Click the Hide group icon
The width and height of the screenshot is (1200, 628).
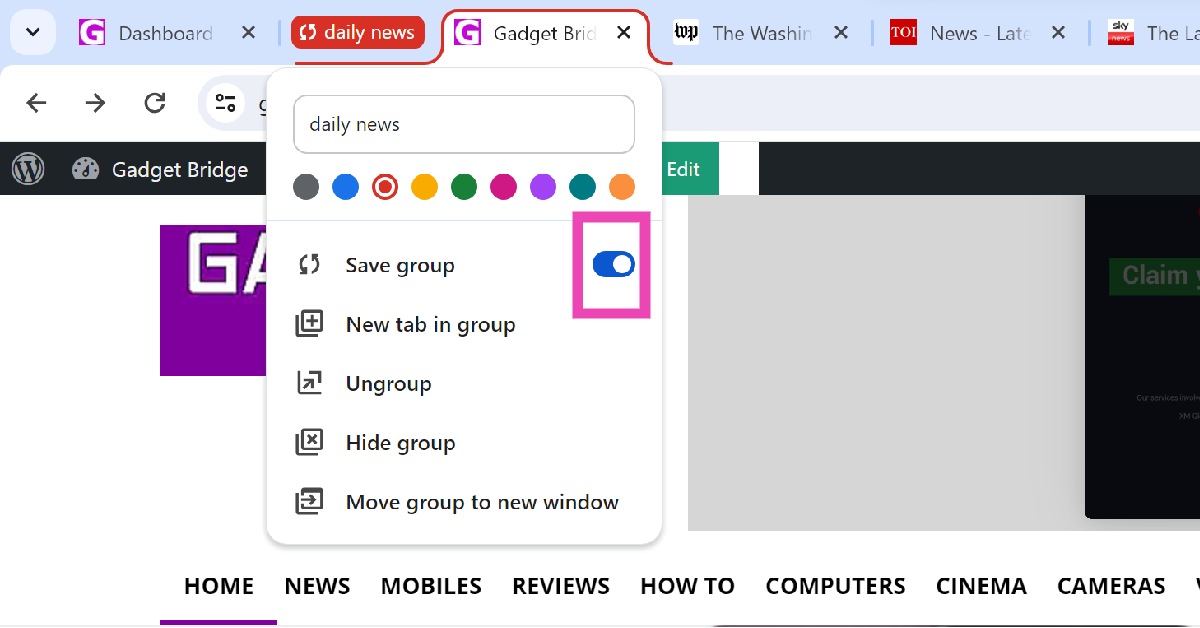tap(309, 442)
